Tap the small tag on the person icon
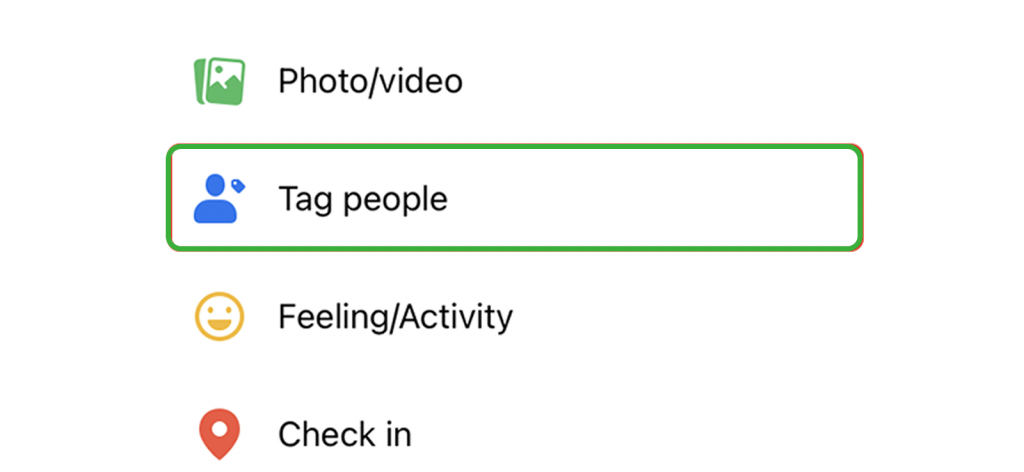The height and width of the screenshot is (472, 1024). (237, 185)
